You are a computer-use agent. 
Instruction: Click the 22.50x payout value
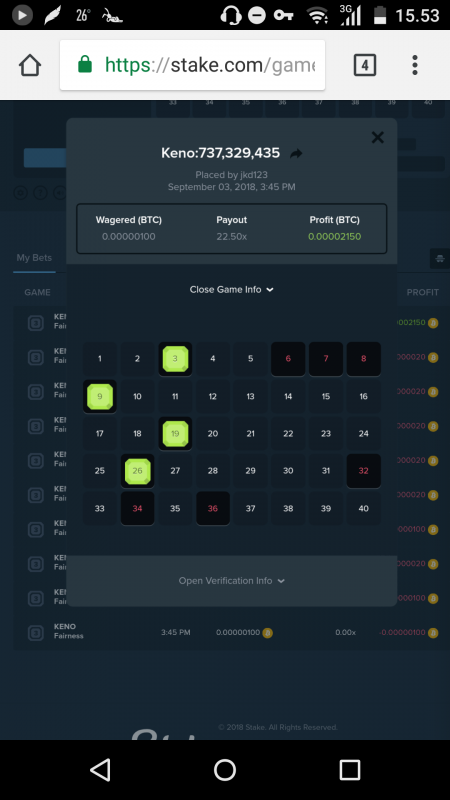pos(232,237)
